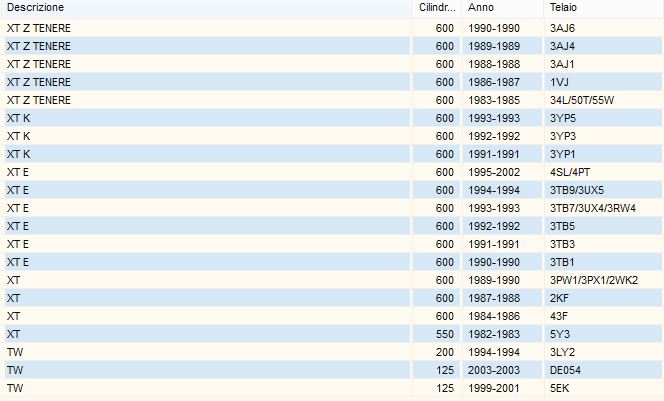Click XT description in the 550 row
This screenshot has width=664, height=401.
(x=13, y=334)
